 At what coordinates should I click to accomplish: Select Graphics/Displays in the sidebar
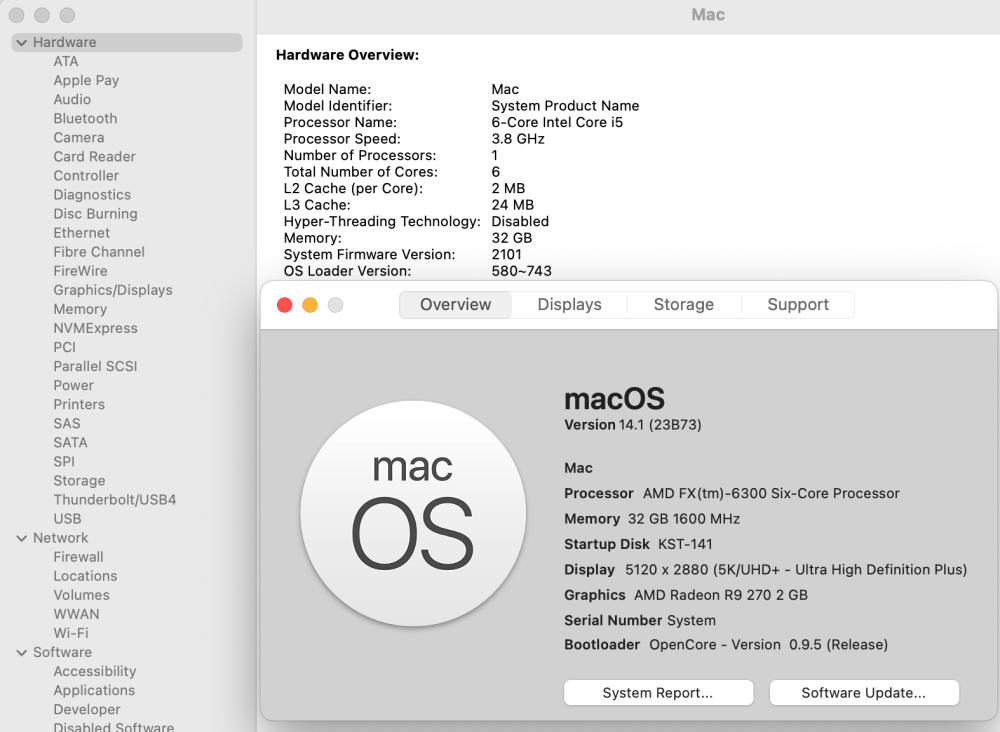[x=113, y=290]
